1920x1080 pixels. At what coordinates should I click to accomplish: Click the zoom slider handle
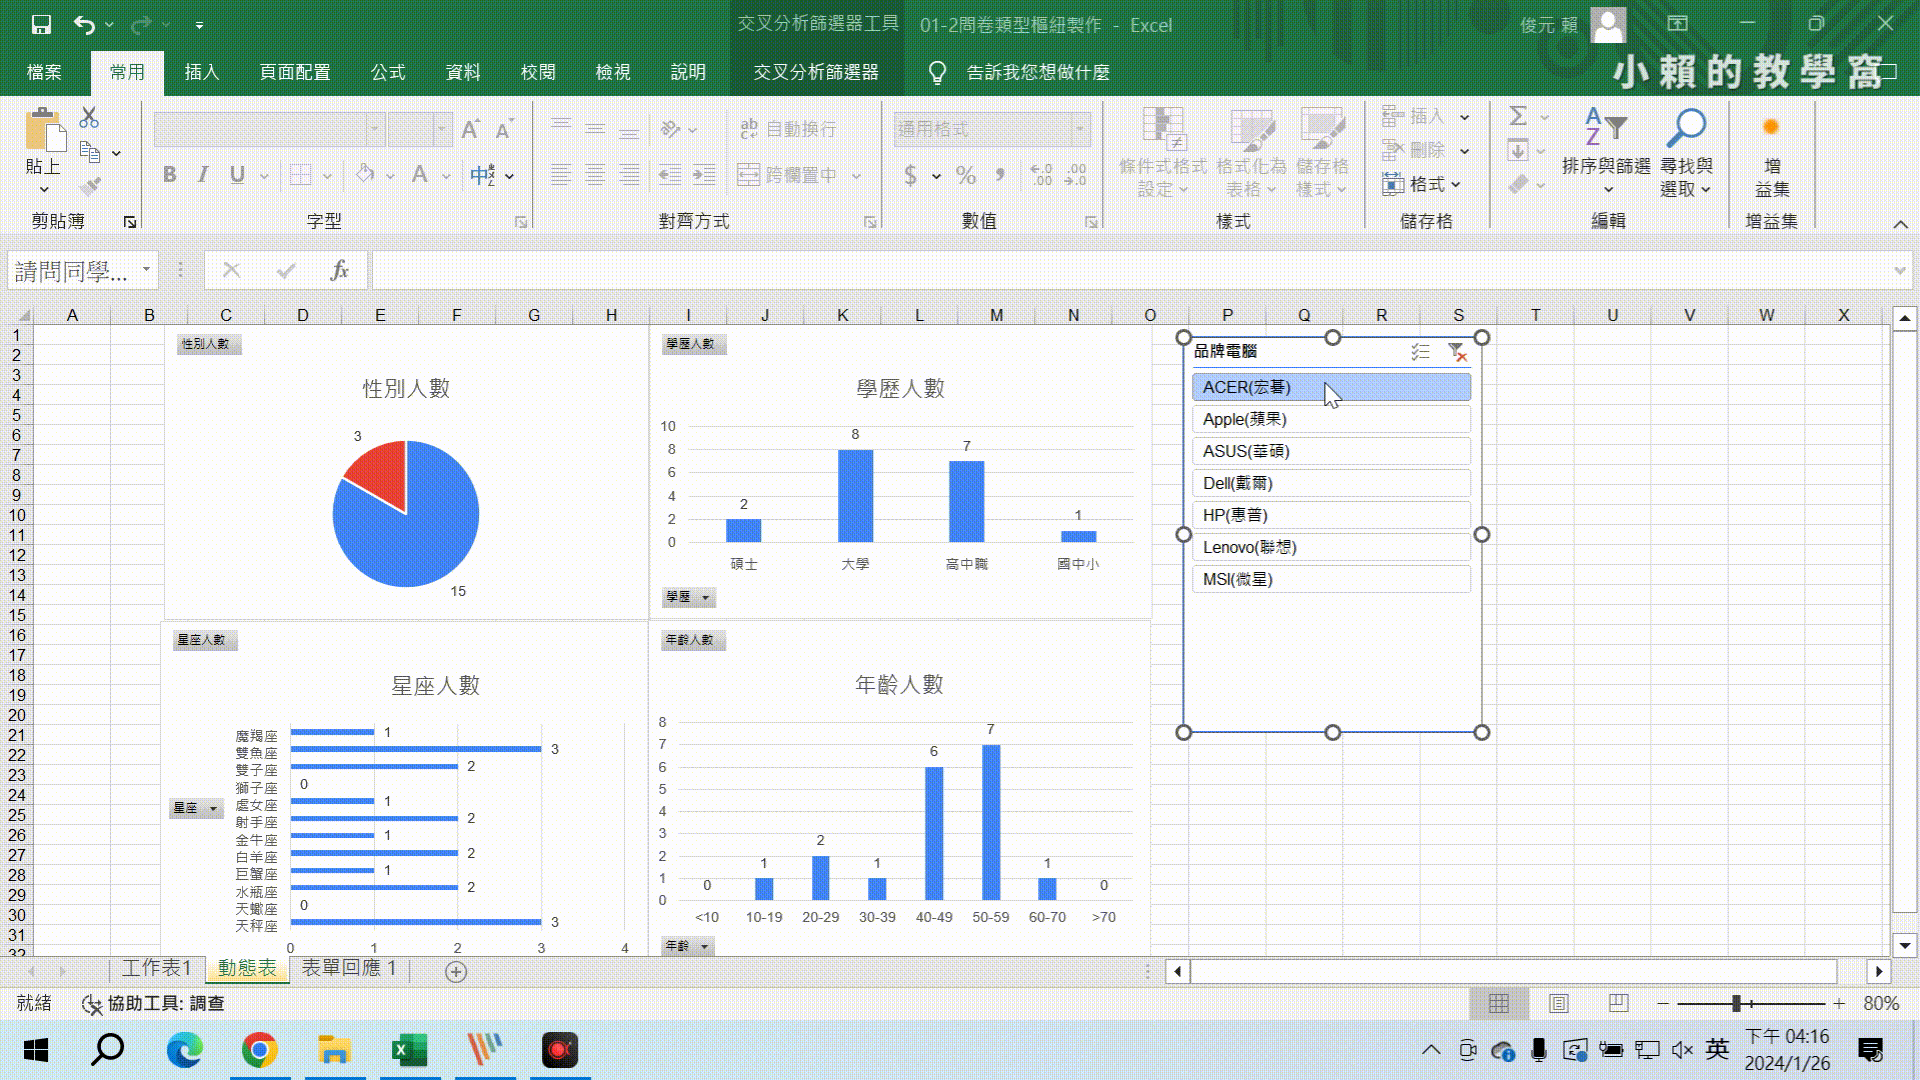(1737, 1003)
